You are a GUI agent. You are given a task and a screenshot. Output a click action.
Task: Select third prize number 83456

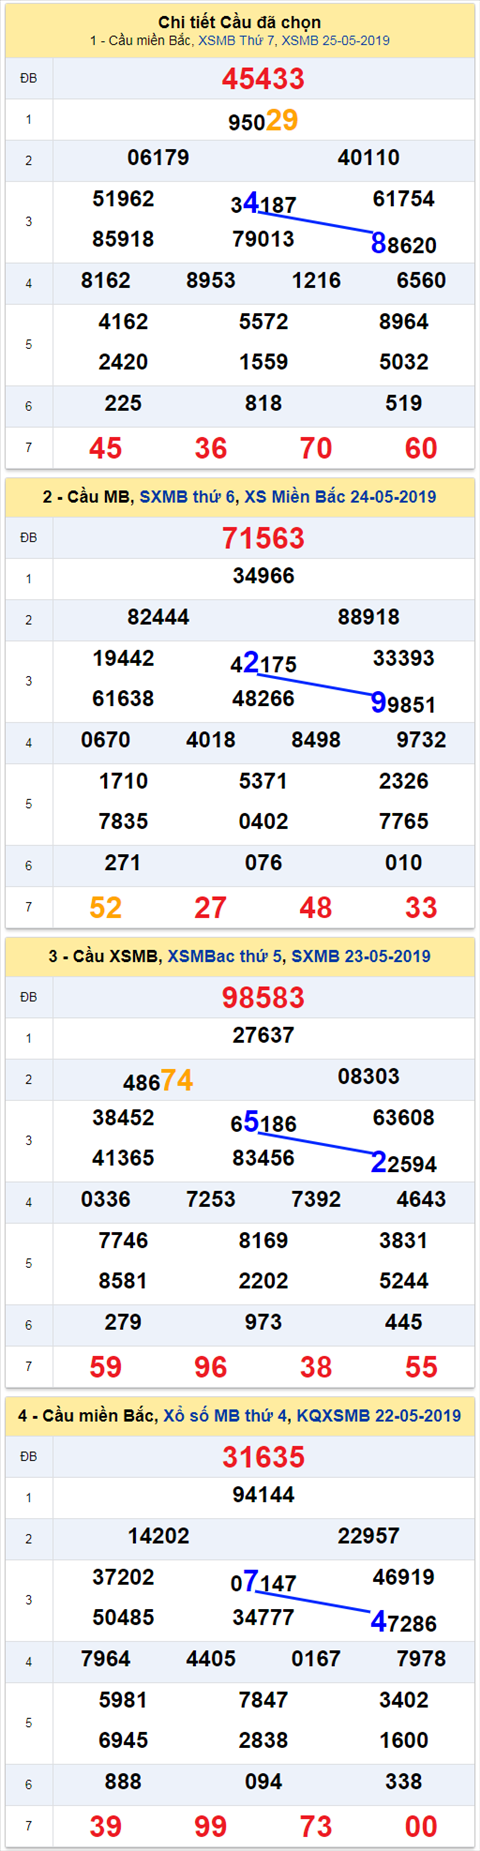tap(263, 1158)
